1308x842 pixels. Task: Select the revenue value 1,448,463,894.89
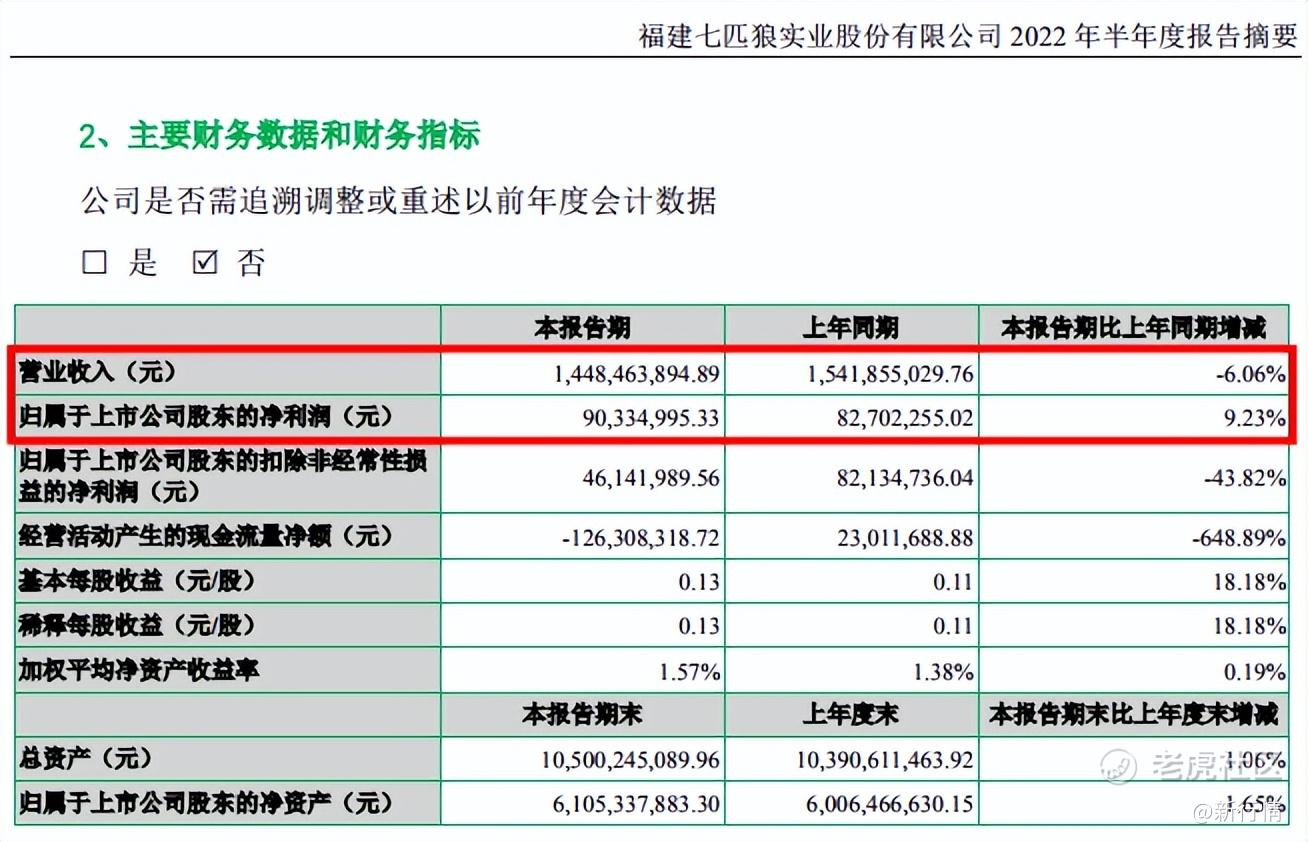(x=637, y=374)
